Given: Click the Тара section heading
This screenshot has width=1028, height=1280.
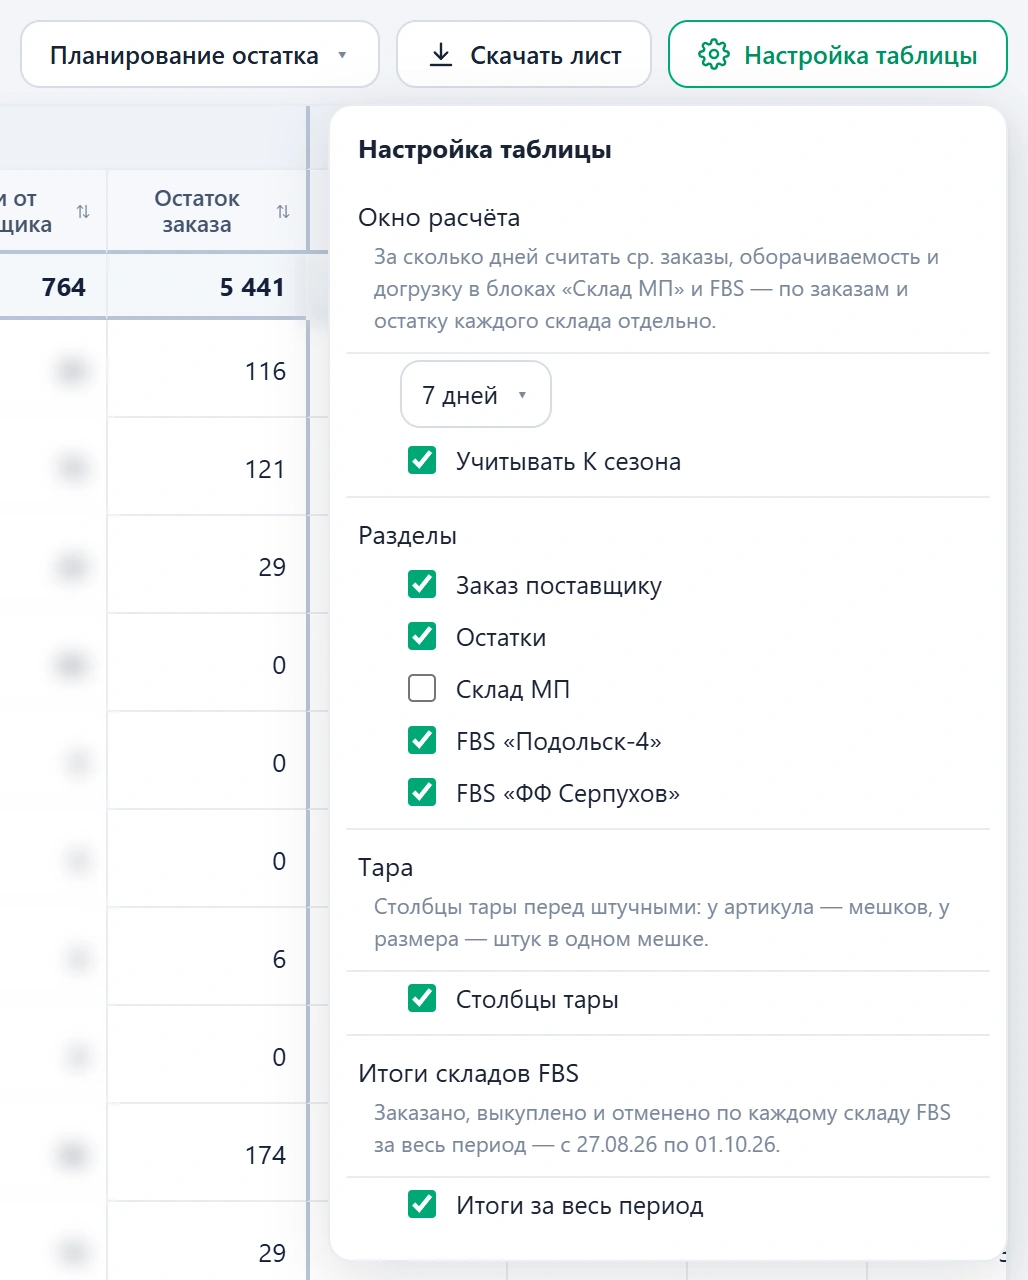Looking at the screenshot, I should (385, 867).
